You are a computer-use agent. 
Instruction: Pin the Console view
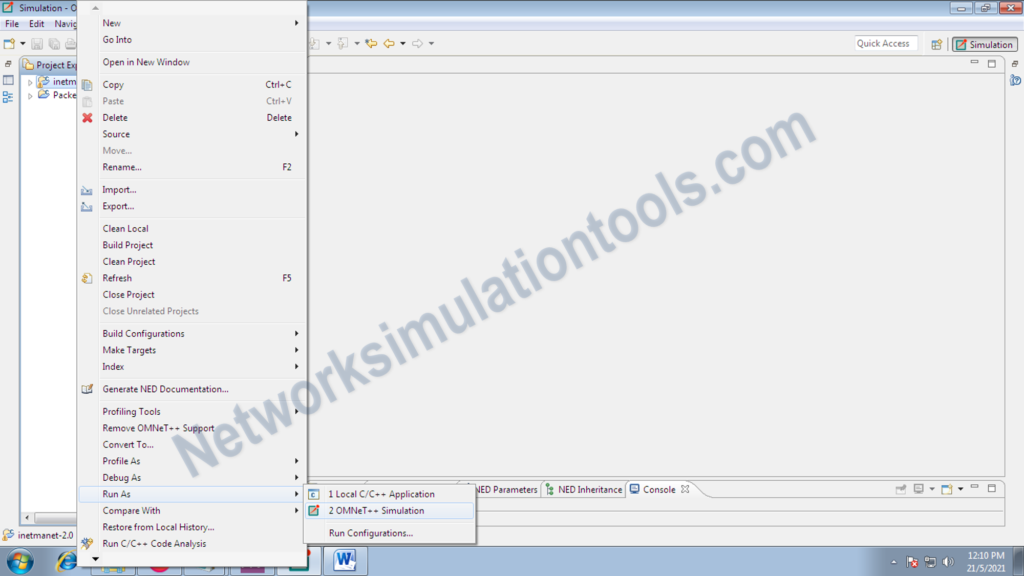(x=901, y=490)
